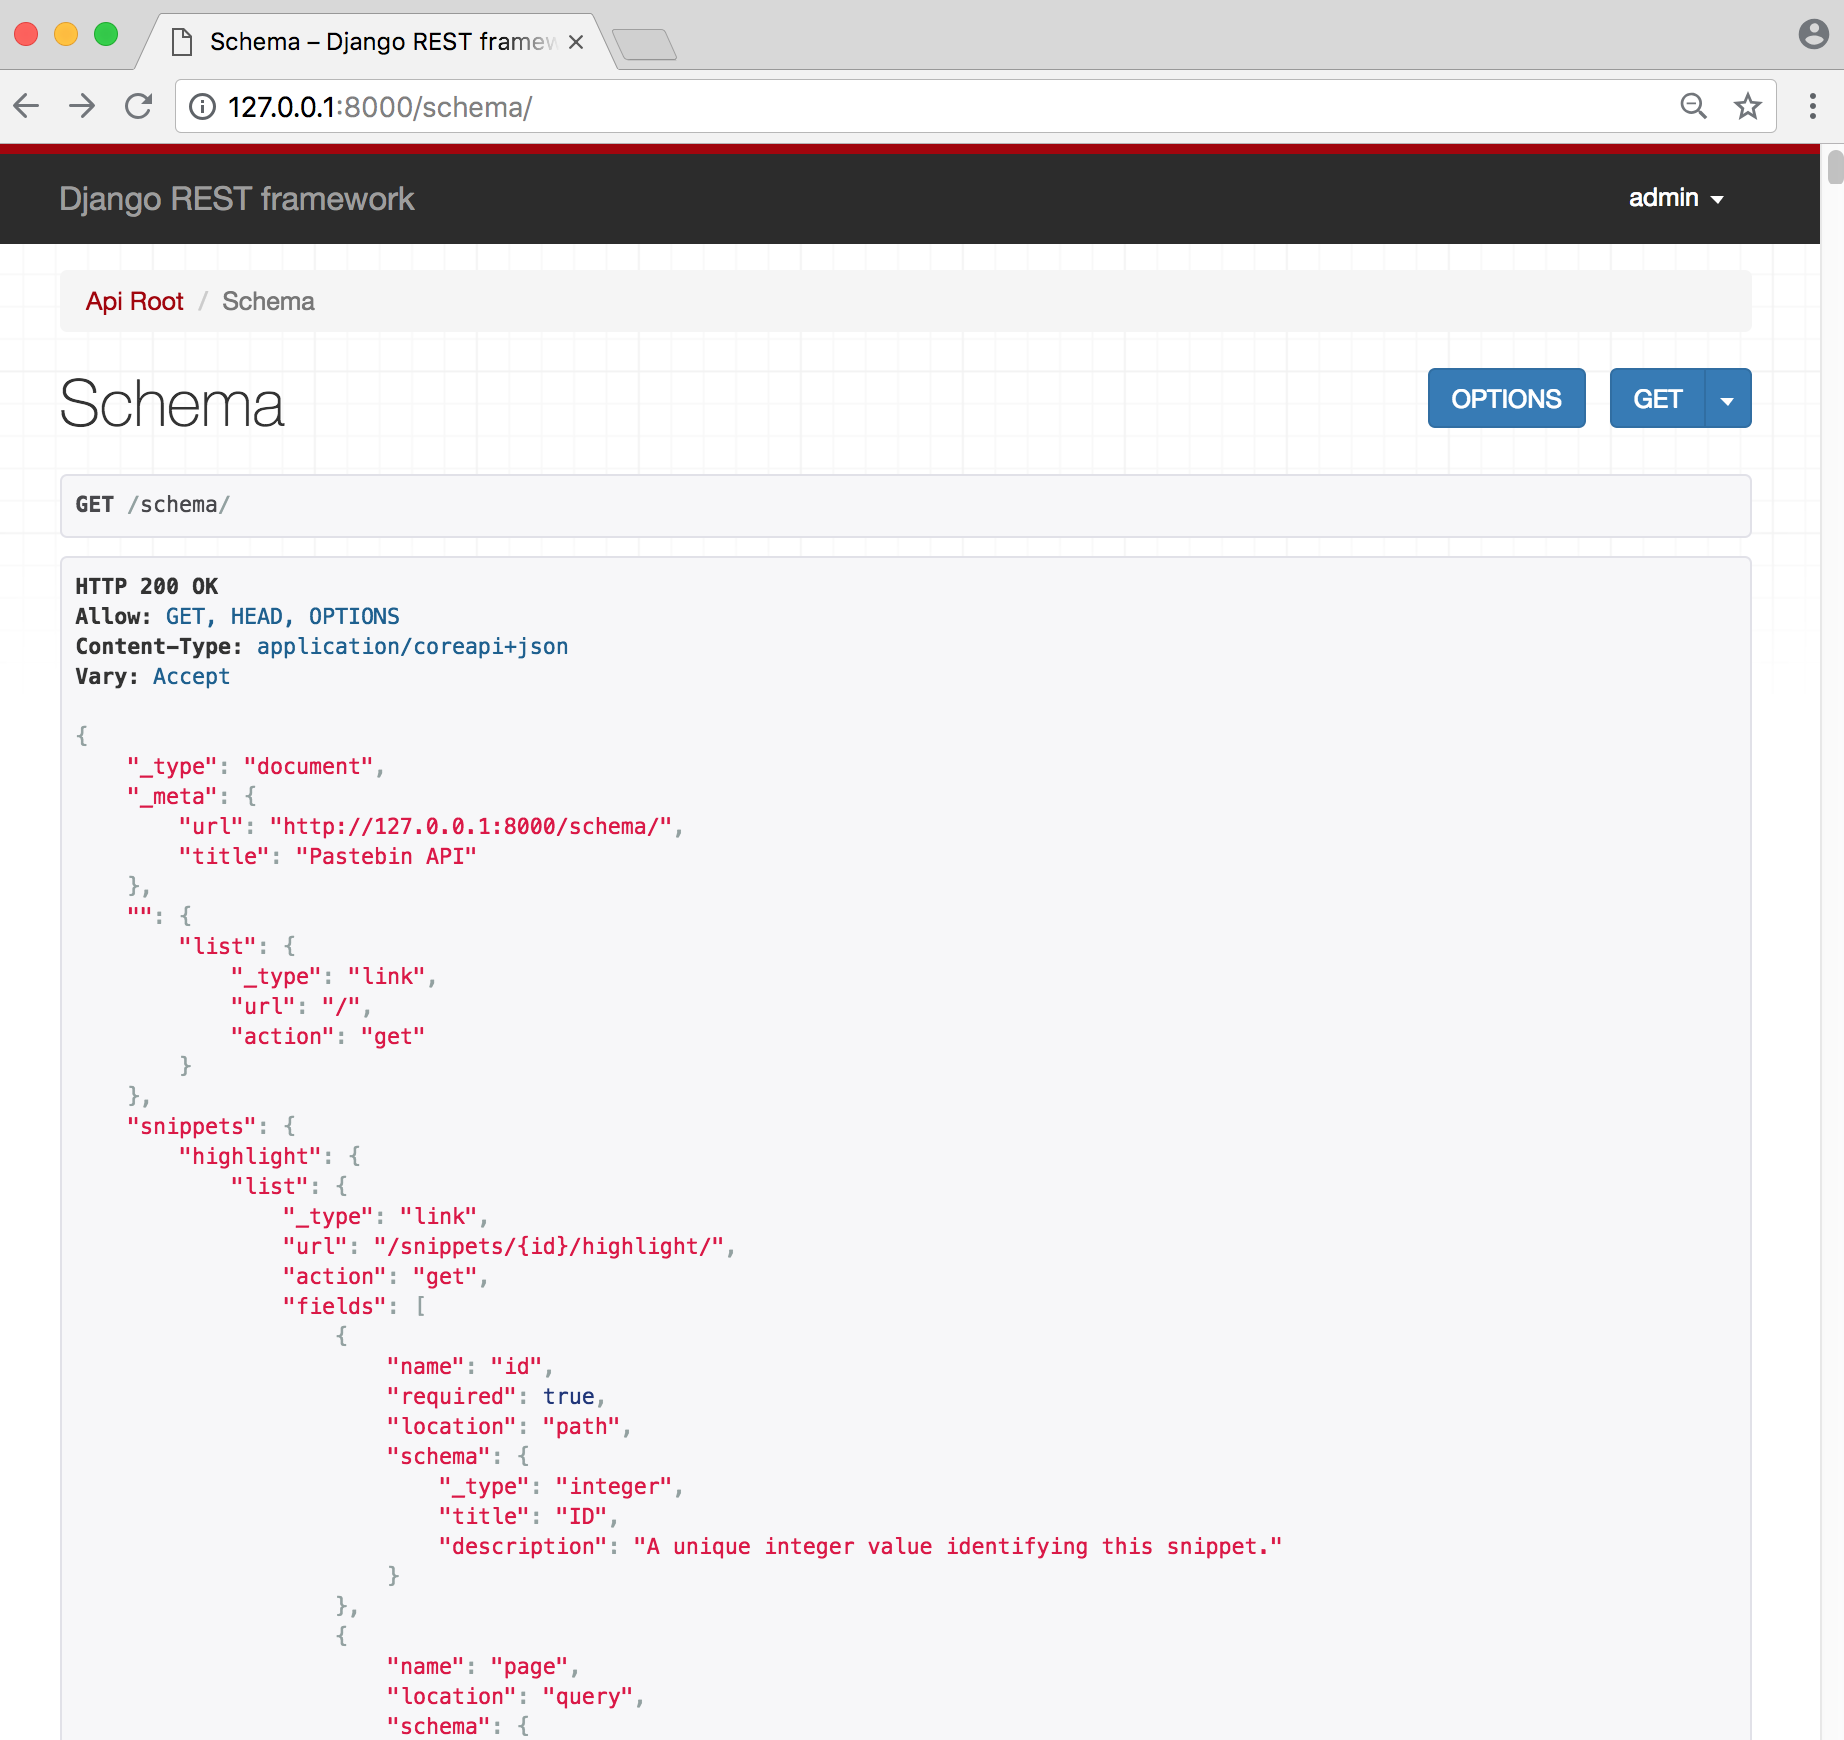Click the OPTIONS button
Screen dimensions: 1844x1740
pyautogui.click(x=1506, y=399)
